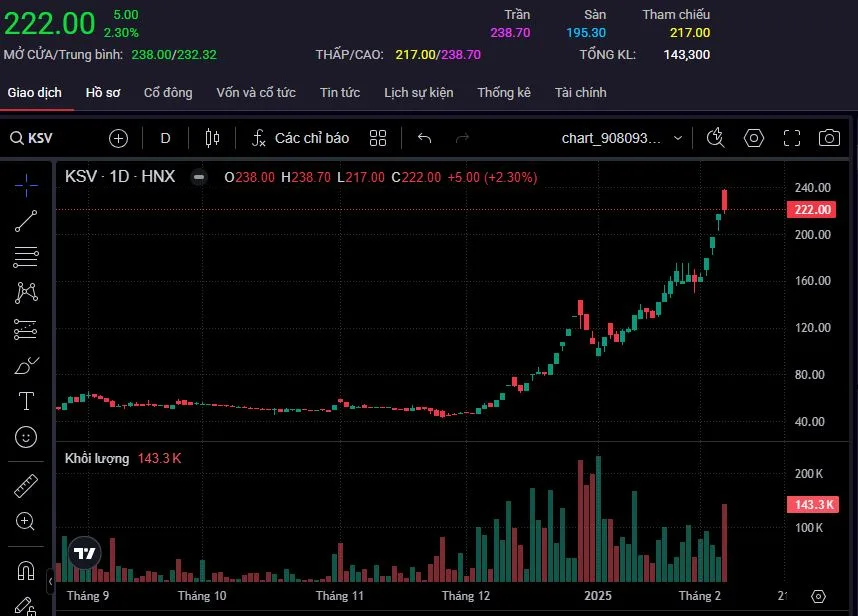Screen dimensions: 858x616
Task: Select the brush drawing tool
Action: click(x=26, y=365)
